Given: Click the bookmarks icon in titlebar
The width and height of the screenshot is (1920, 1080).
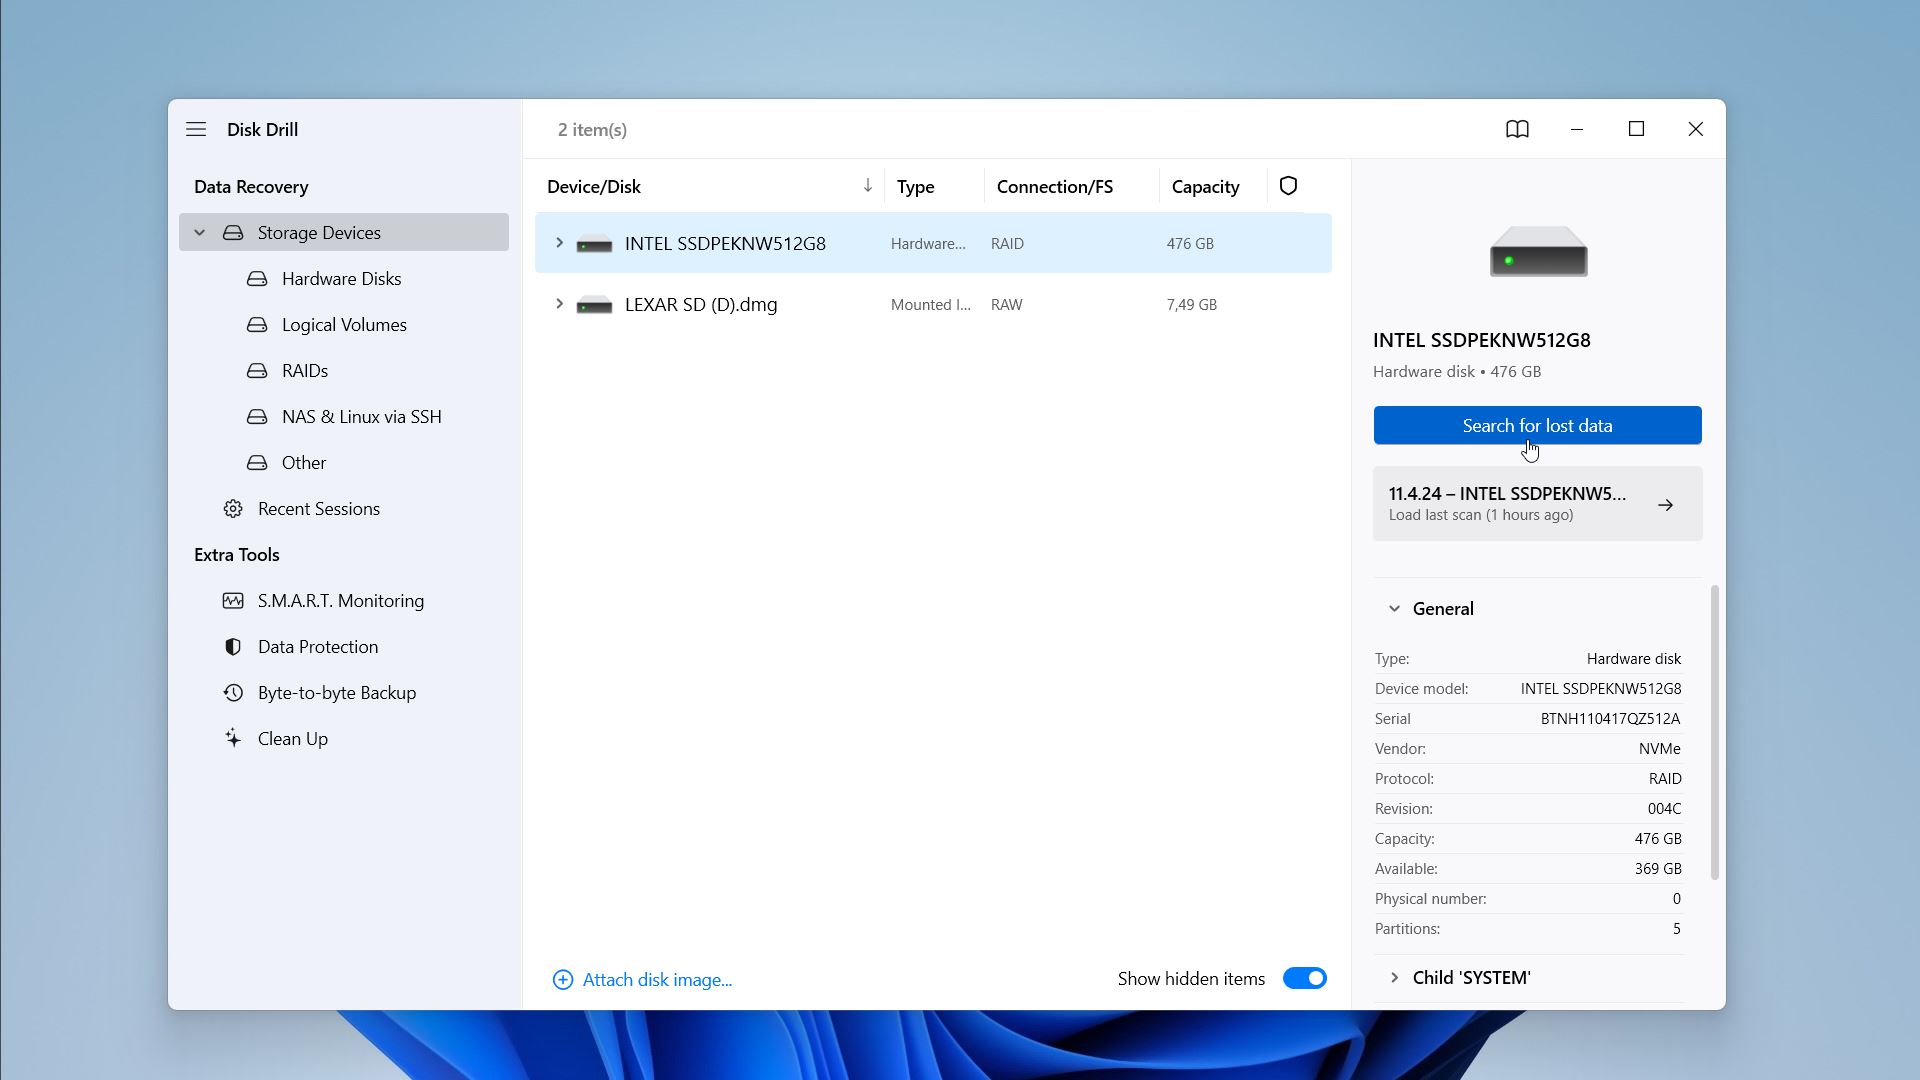Looking at the screenshot, I should click(x=1516, y=128).
